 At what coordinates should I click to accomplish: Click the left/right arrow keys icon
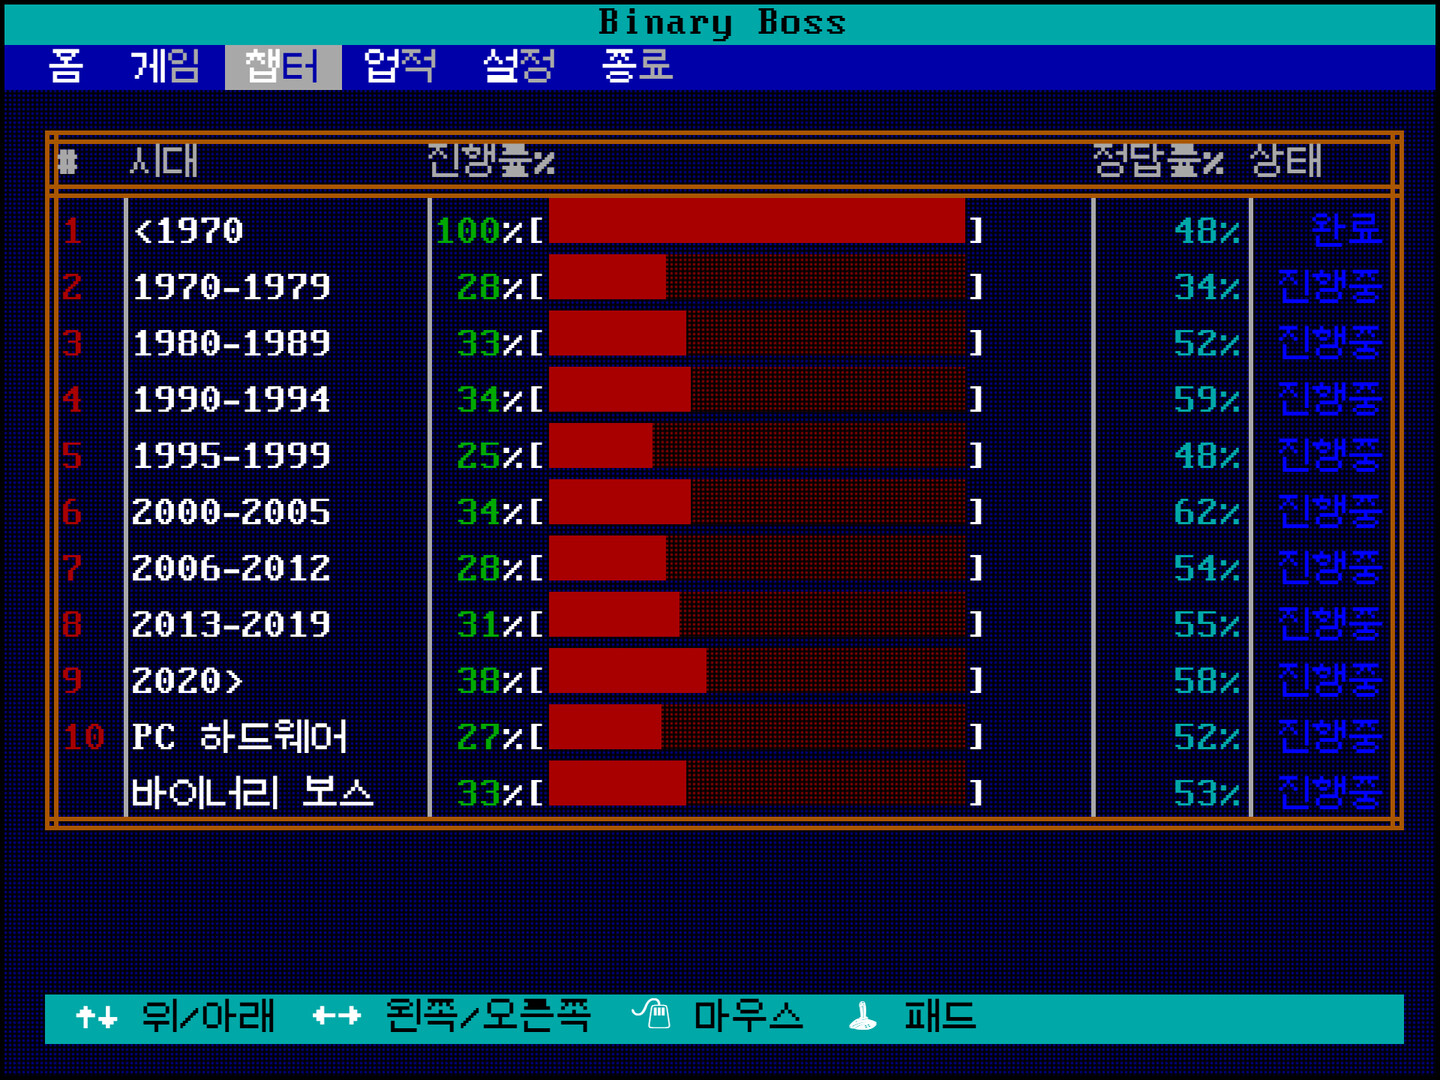(x=336, y=1017)
